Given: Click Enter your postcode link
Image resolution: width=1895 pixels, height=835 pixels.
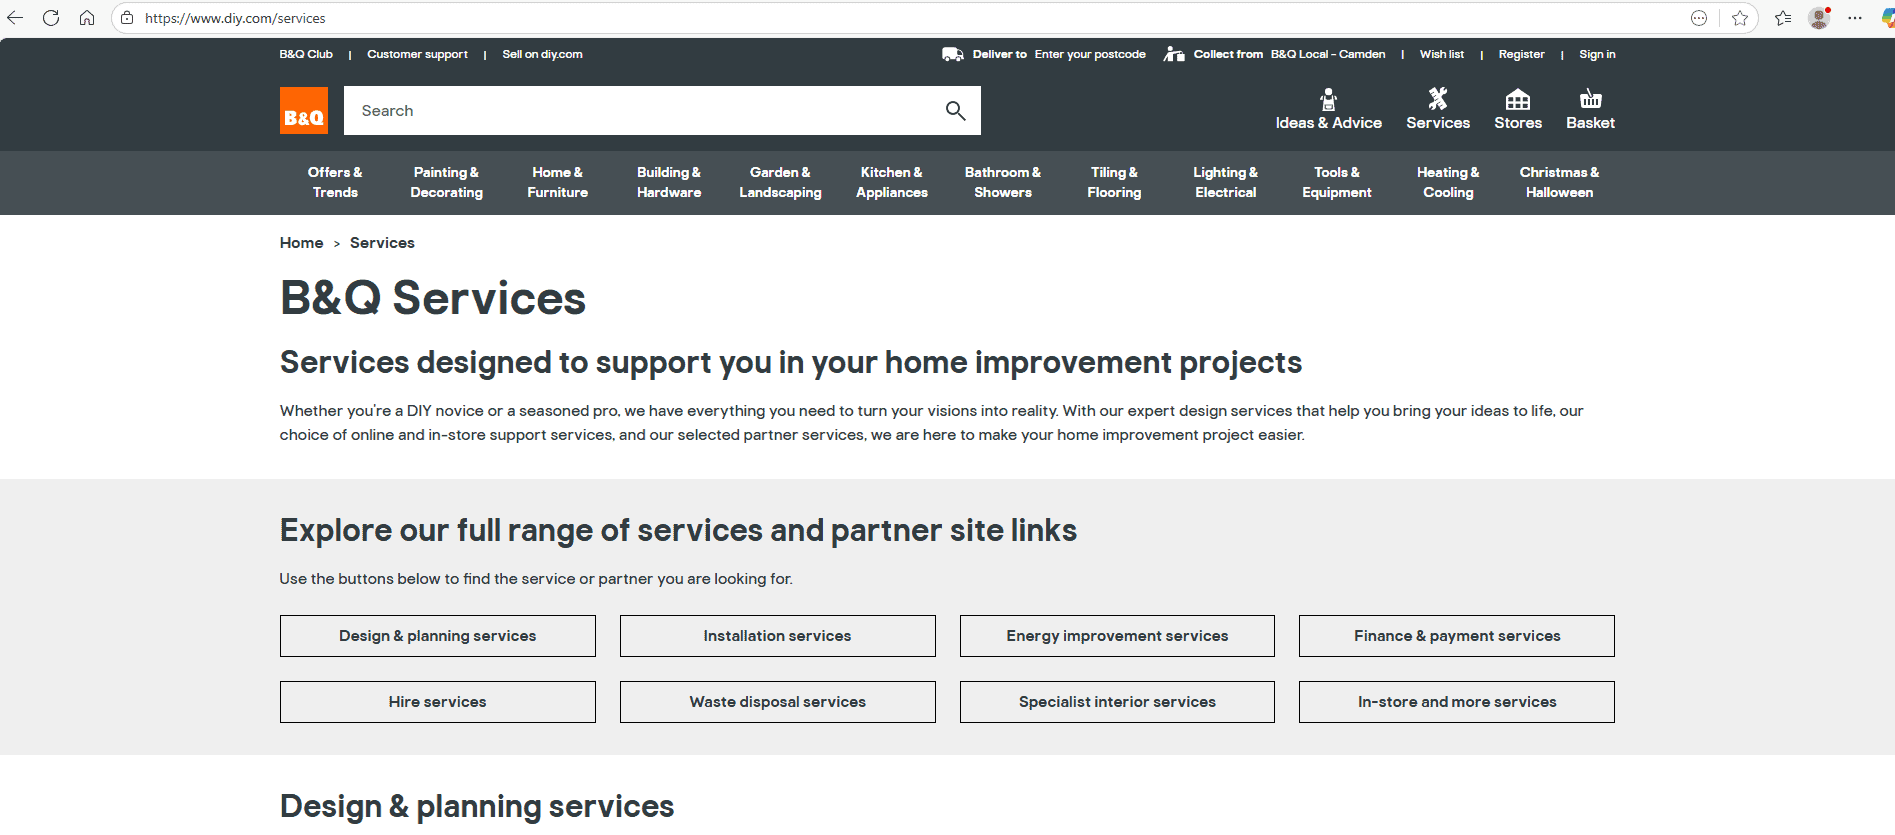Looking at the screenshot, I should [1090, 54].
